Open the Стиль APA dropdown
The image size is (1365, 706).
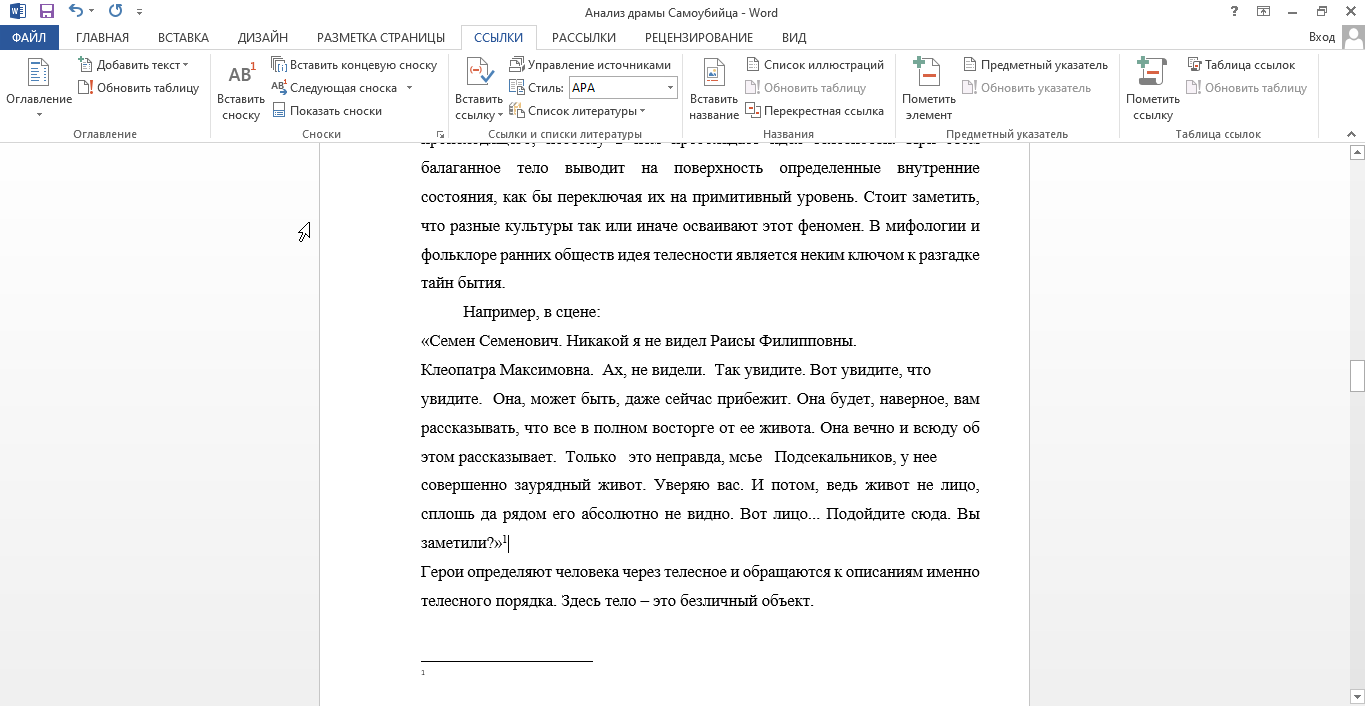tap(668, 88)
